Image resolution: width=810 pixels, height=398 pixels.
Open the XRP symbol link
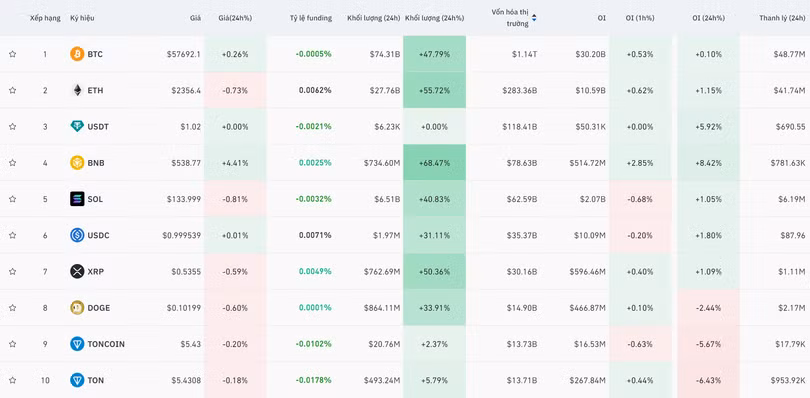[96, 271]
